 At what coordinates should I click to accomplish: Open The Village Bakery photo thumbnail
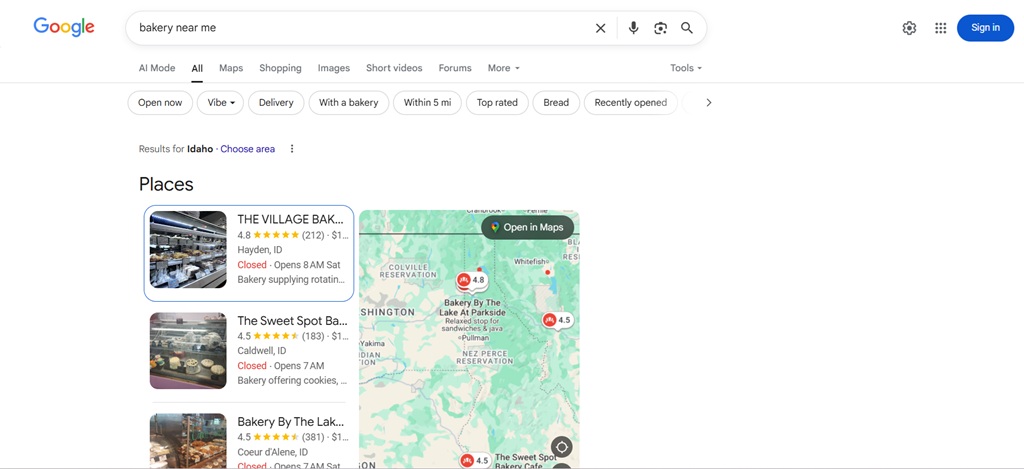188,250
